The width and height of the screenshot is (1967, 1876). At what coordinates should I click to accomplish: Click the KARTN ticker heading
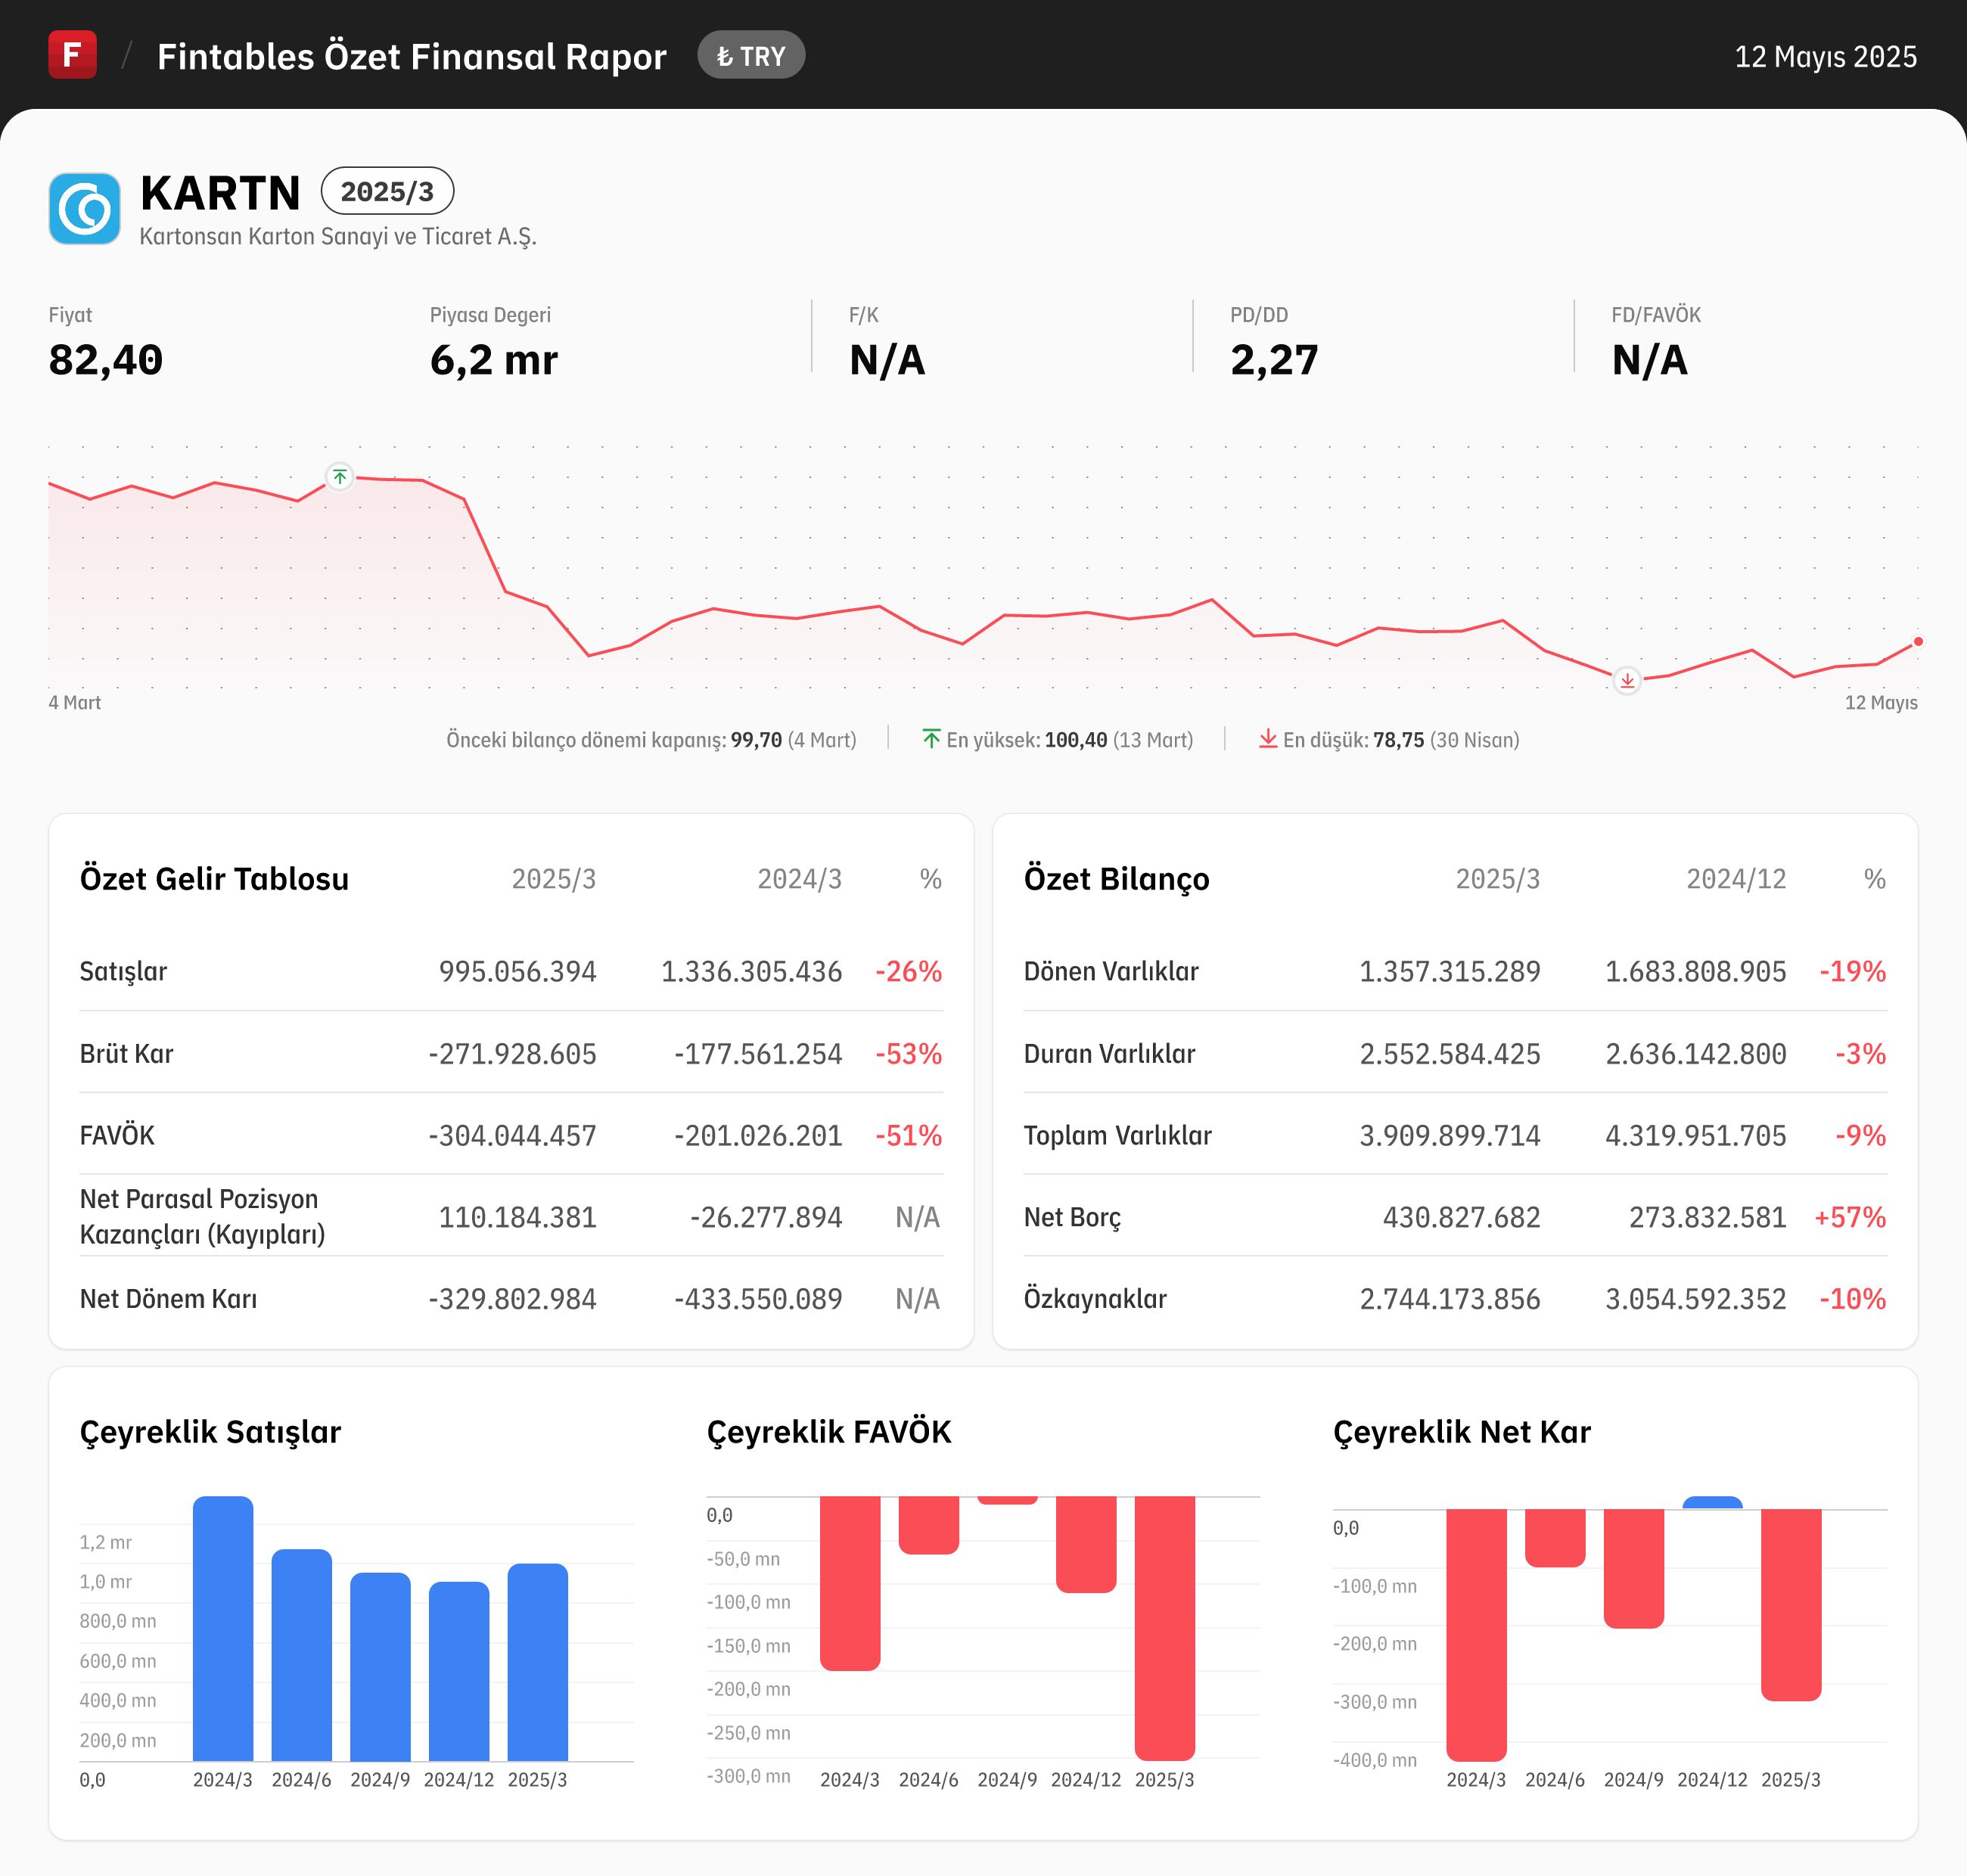pos(220,192)
